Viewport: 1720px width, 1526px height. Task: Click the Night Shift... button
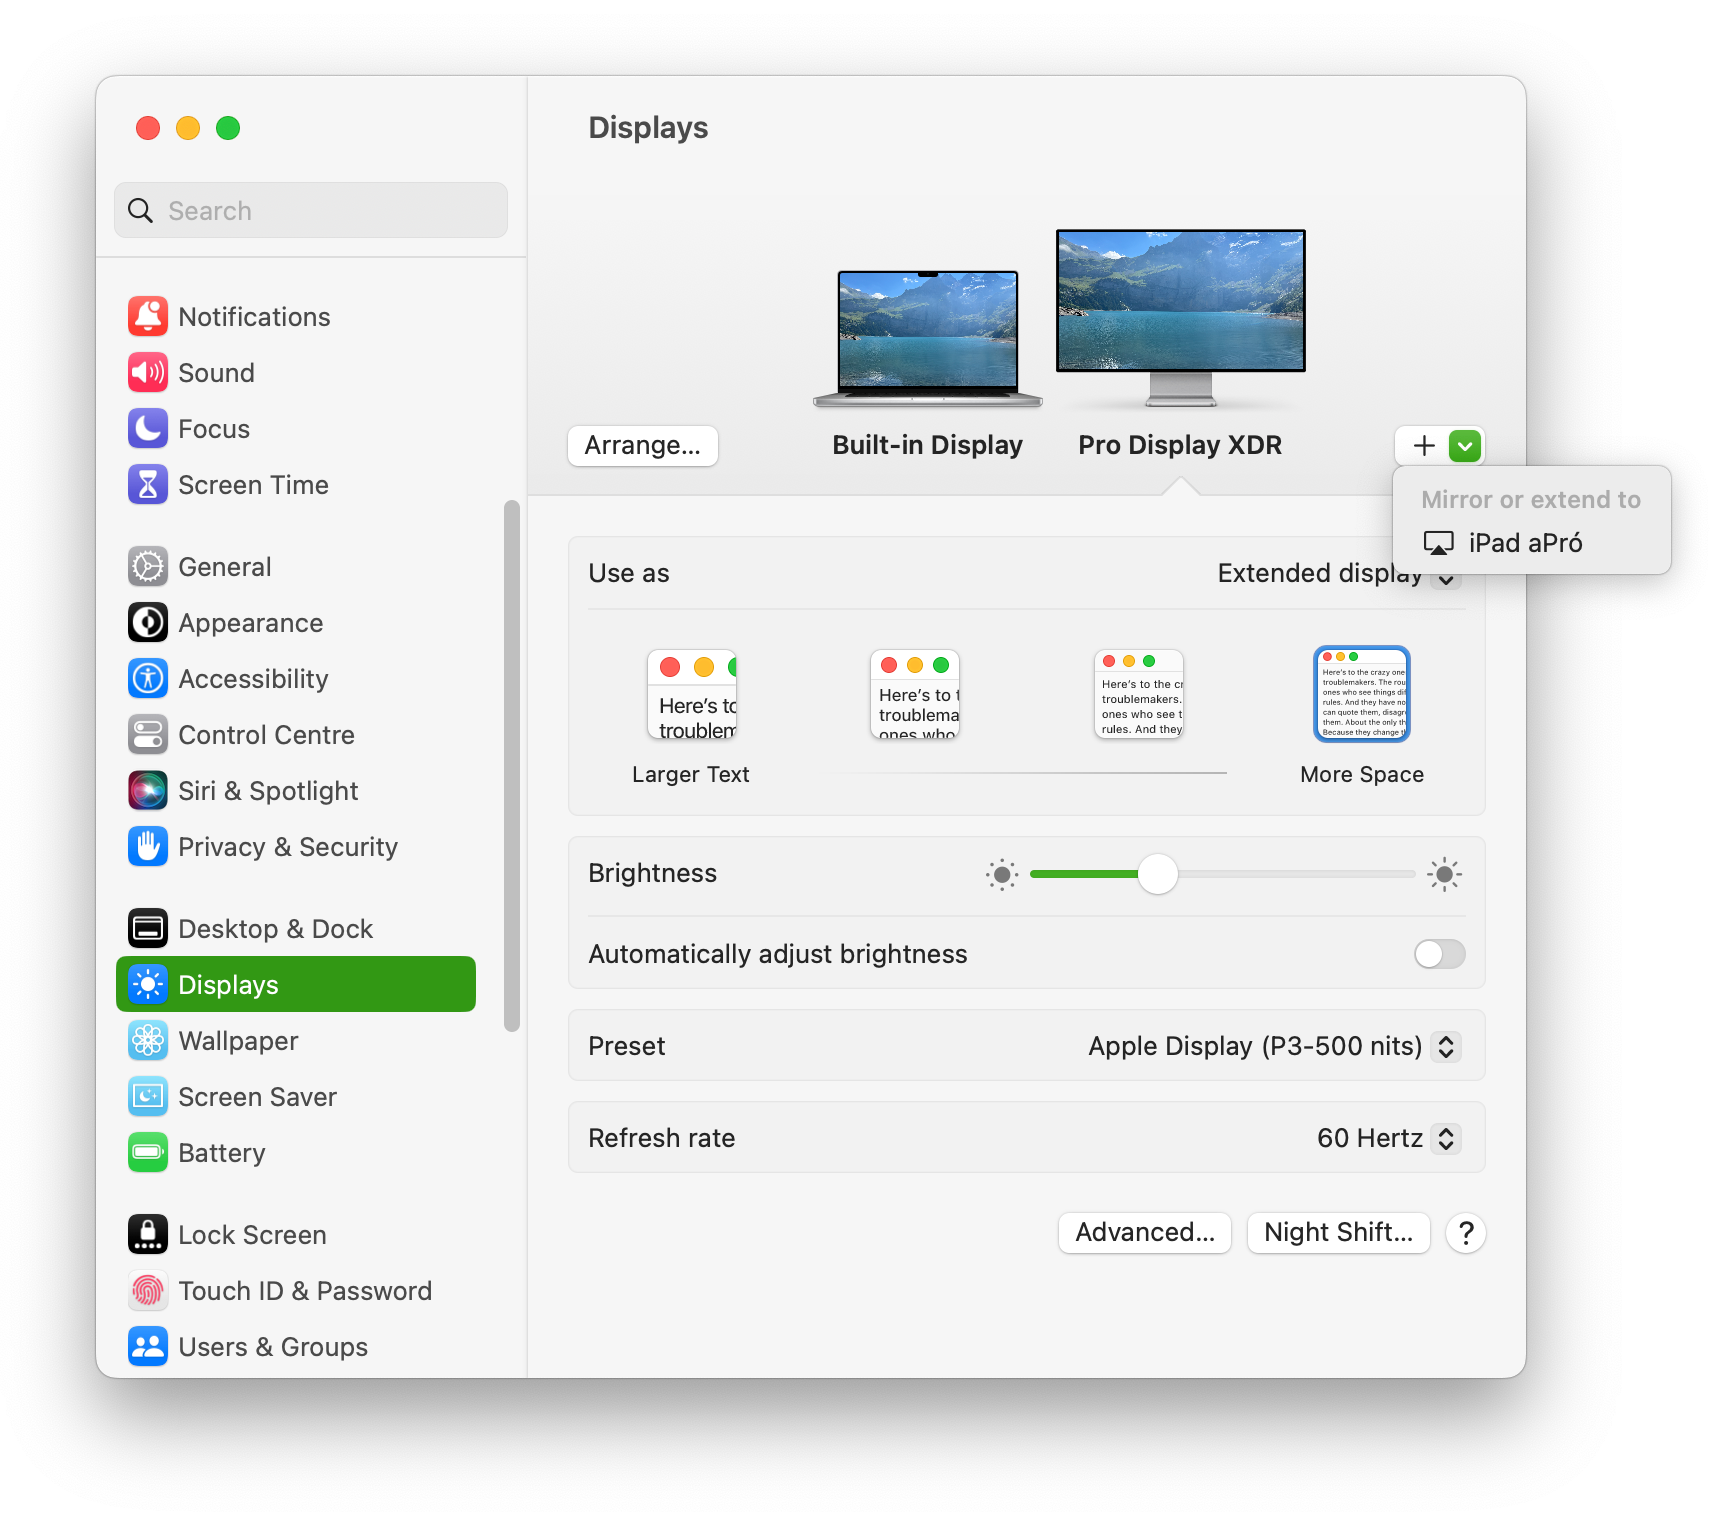[x=1339, y=1233]
